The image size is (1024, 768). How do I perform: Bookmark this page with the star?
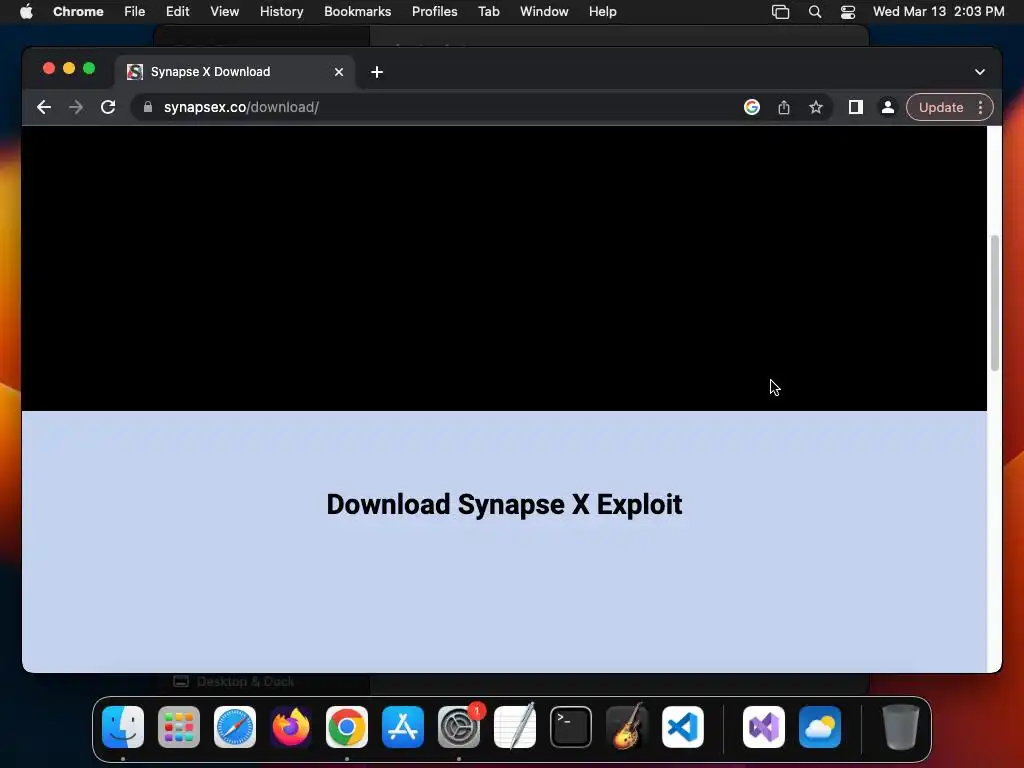pos(816,107)
